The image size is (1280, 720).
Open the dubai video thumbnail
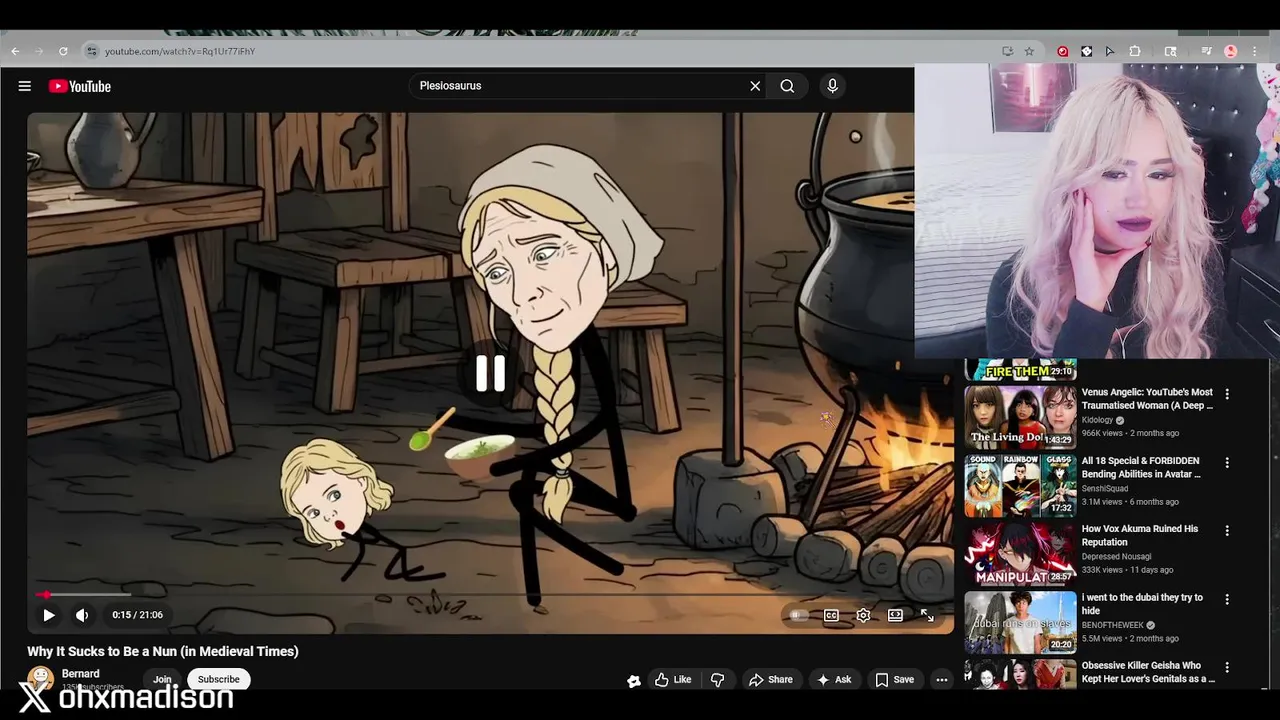coord(1020,622)
